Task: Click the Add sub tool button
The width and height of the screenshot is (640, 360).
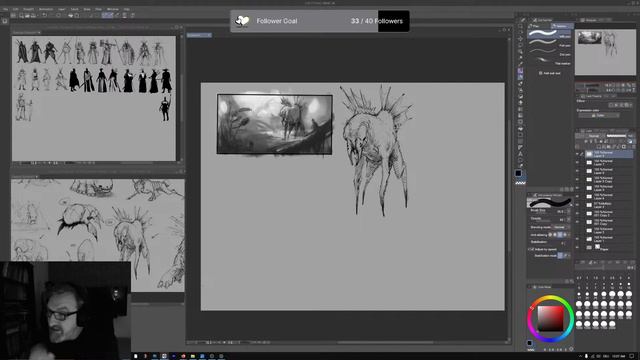Action: point(550,73)
